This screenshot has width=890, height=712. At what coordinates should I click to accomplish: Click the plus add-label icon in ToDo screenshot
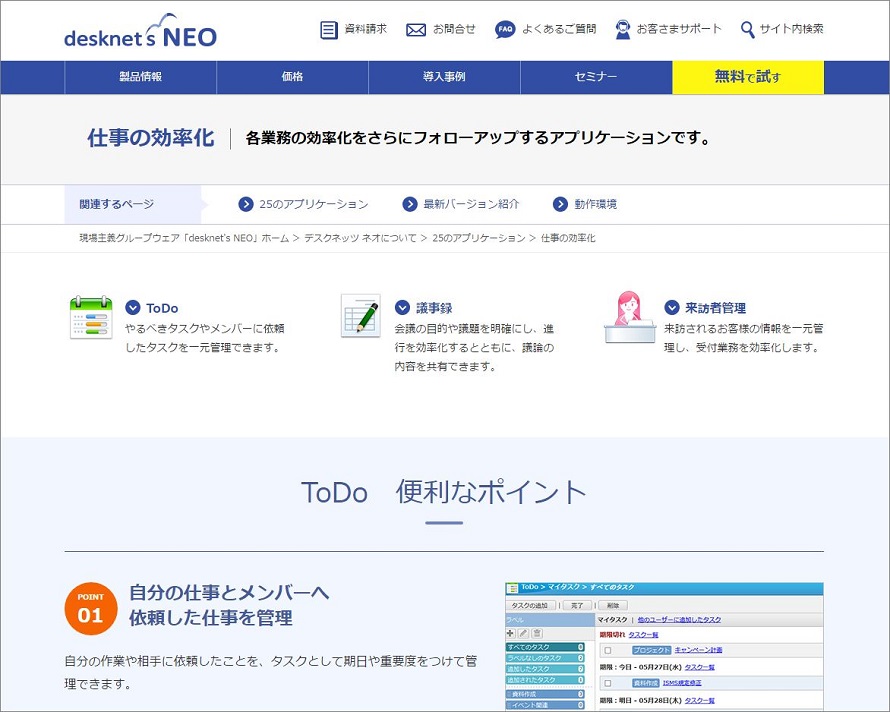(x=510, y=633)
